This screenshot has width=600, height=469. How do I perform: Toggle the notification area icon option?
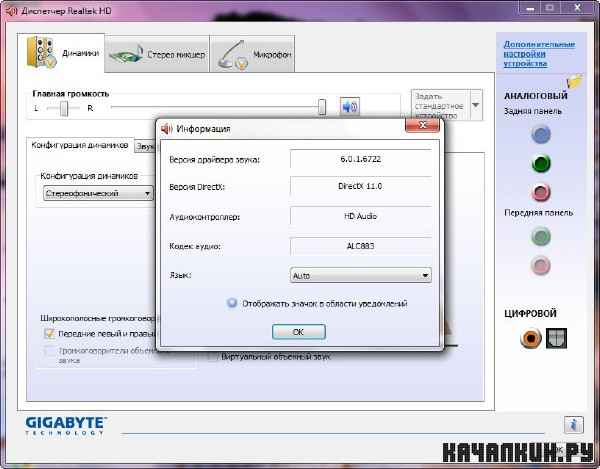tap(232, 303)
